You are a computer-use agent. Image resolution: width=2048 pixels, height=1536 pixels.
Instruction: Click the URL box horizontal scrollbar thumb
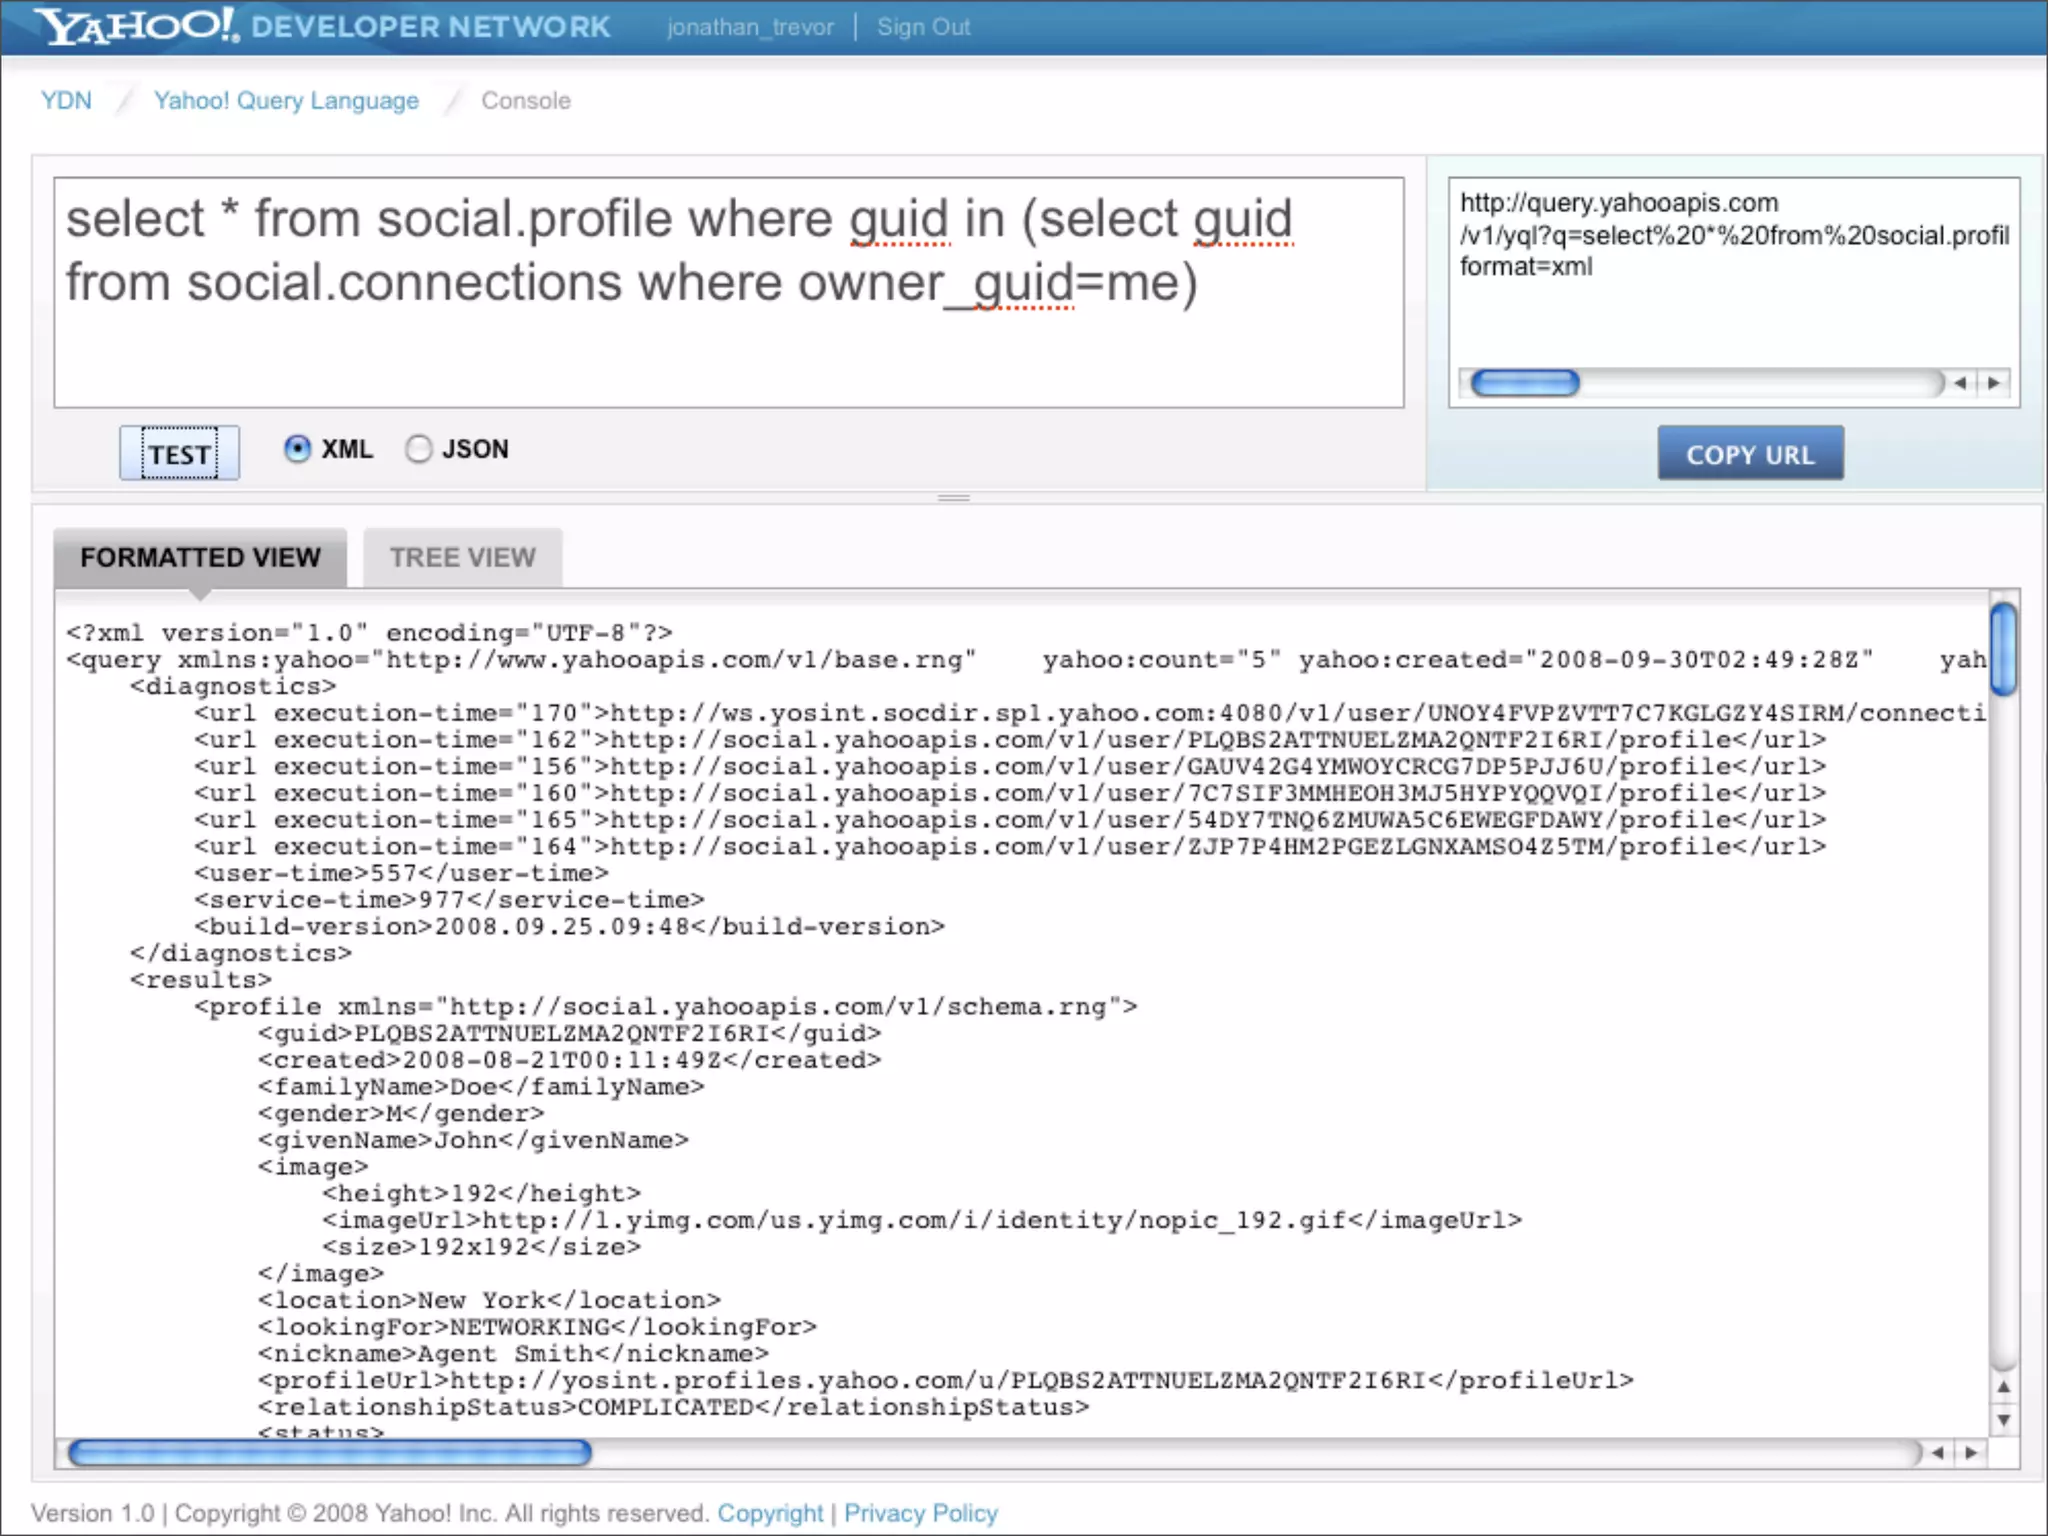[x=1525, y=383]
